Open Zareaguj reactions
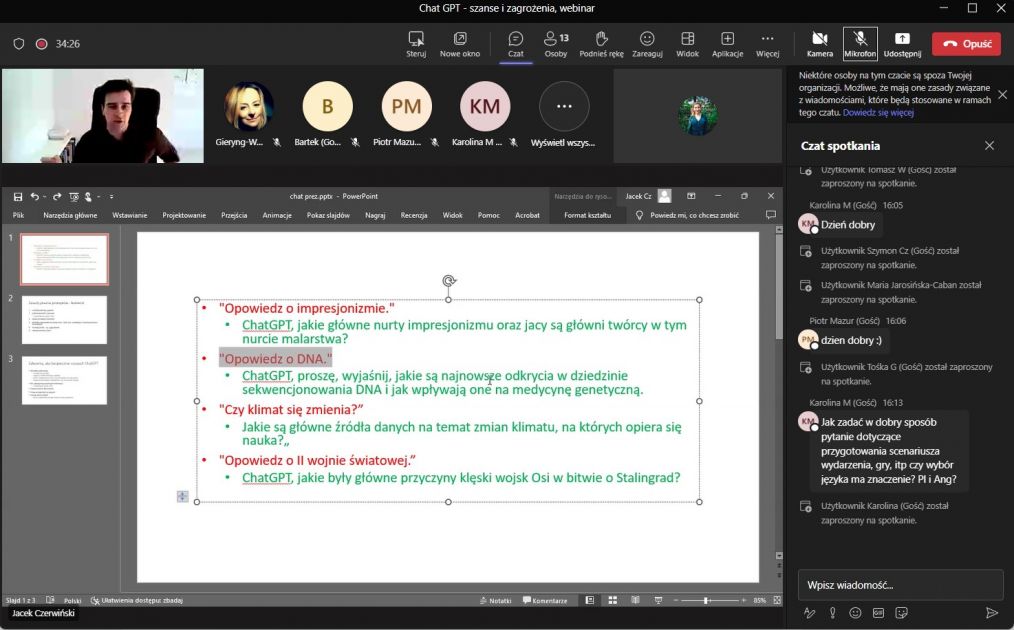 [x=647, y=44]
